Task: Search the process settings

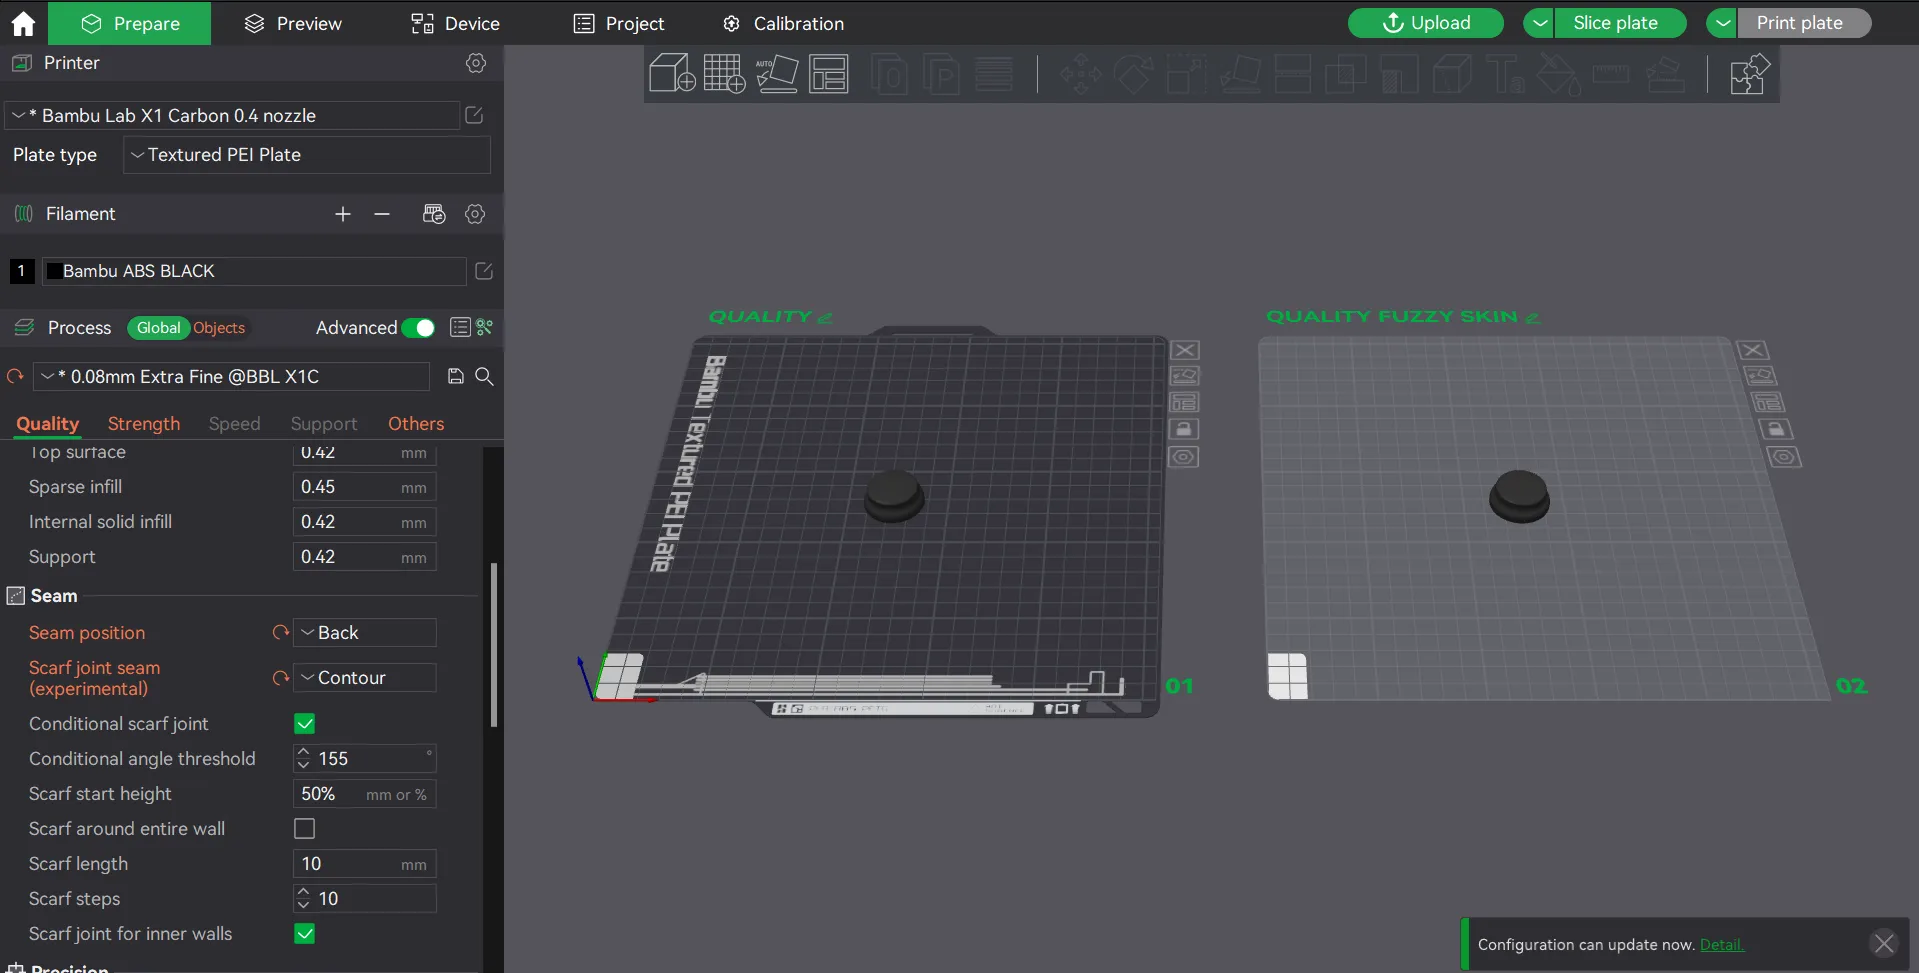Action: pyautogui.click(x=485, y=376)
